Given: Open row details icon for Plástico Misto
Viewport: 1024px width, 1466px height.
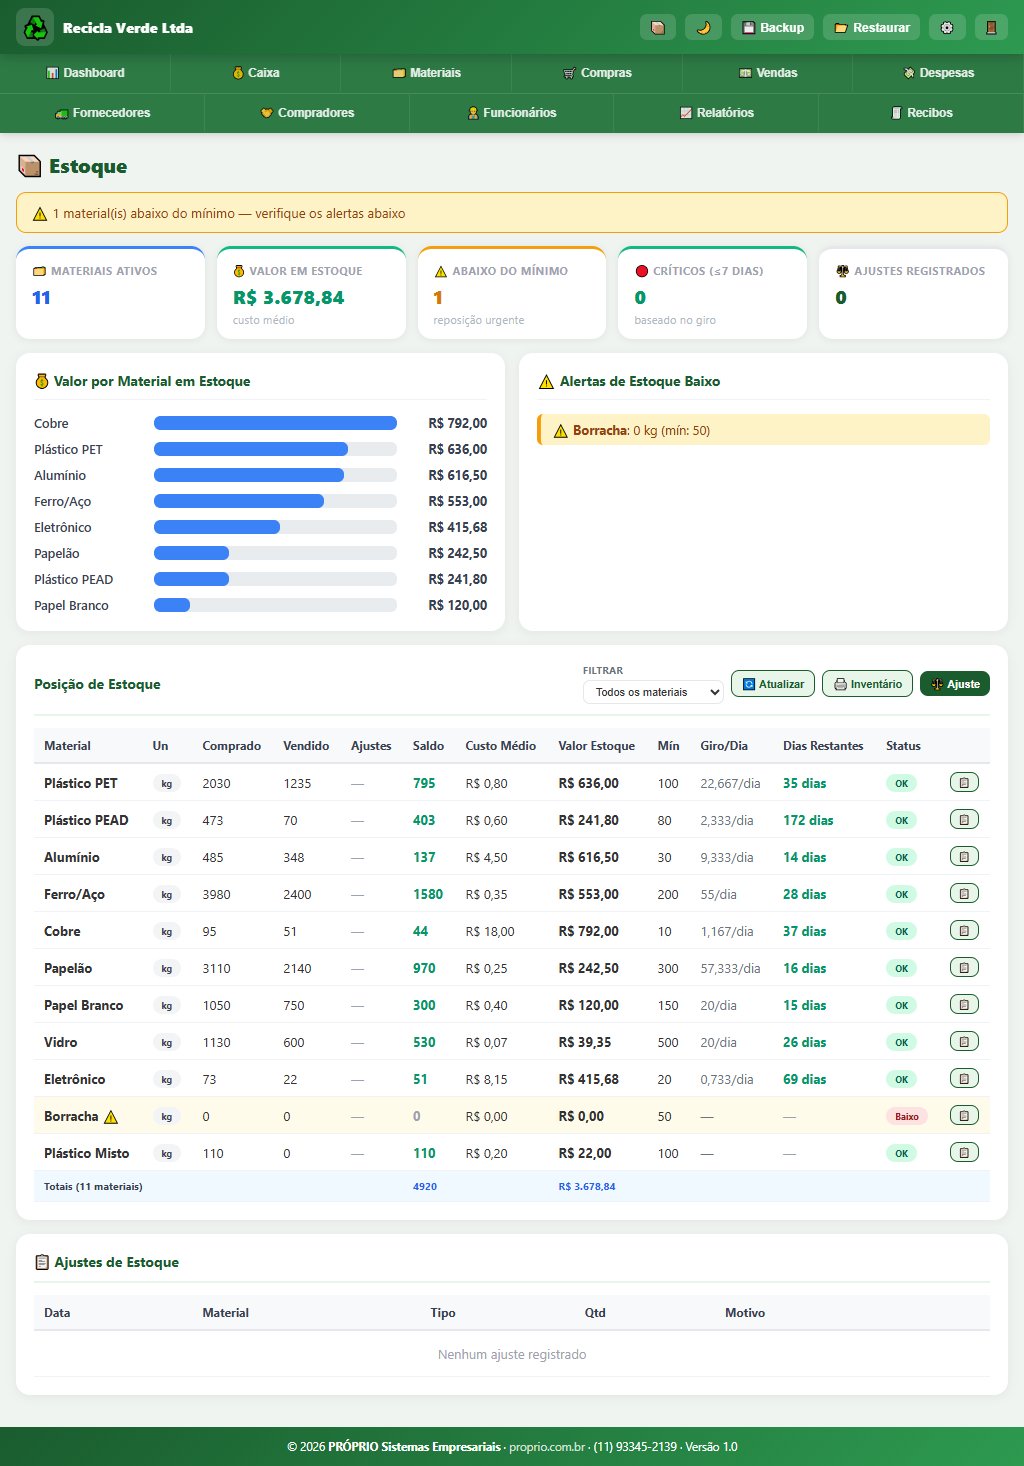Looking at the screenshot, I should 964,1153.
